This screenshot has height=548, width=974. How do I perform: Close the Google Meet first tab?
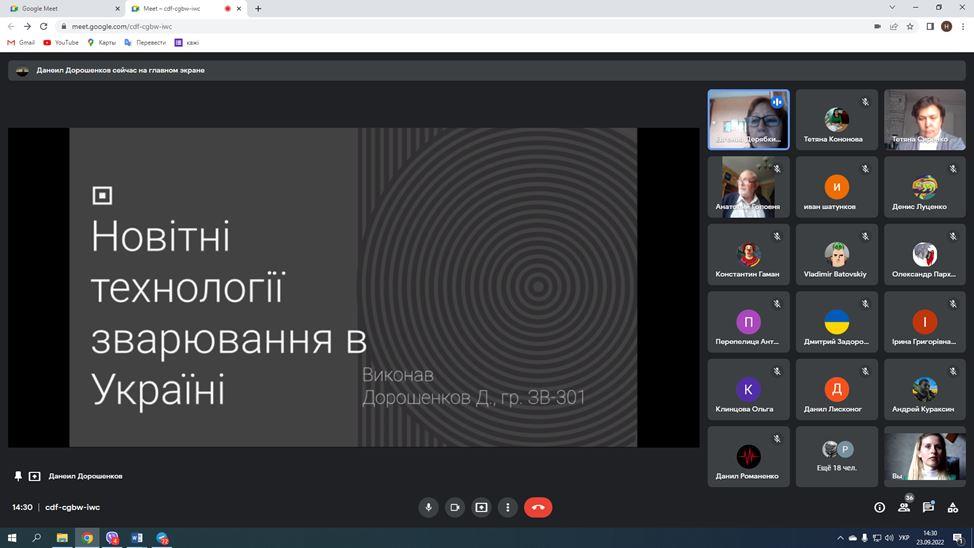point(117,9)
